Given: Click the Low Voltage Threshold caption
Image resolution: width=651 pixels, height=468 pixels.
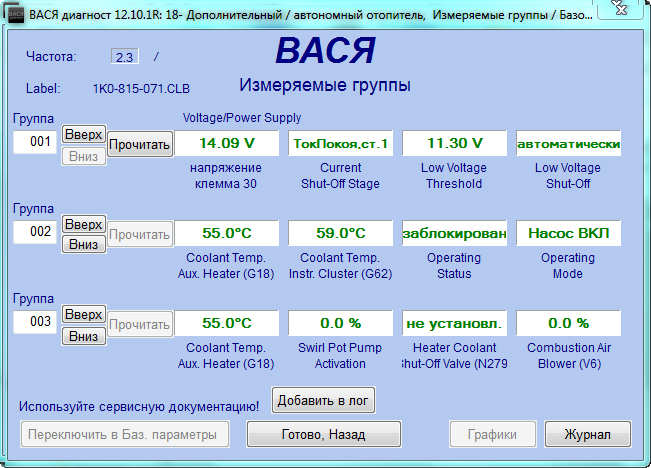Looking at the screenshot, I should pos(454,176).
